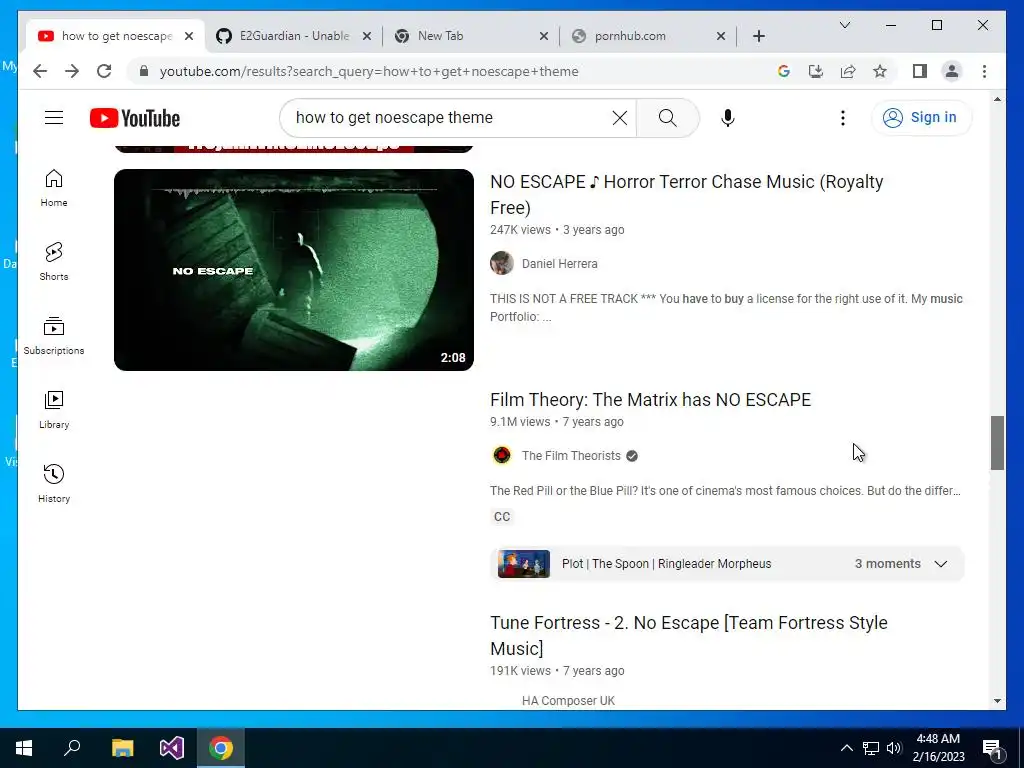
Task: Open Windows taskbar search
Action: (x=72, y=748)
